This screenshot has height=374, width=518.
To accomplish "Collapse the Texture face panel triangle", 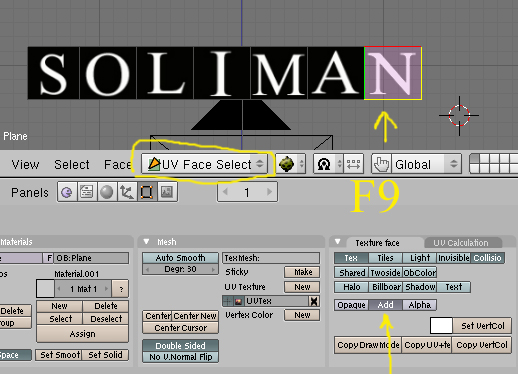I will (x=338, y=241).
